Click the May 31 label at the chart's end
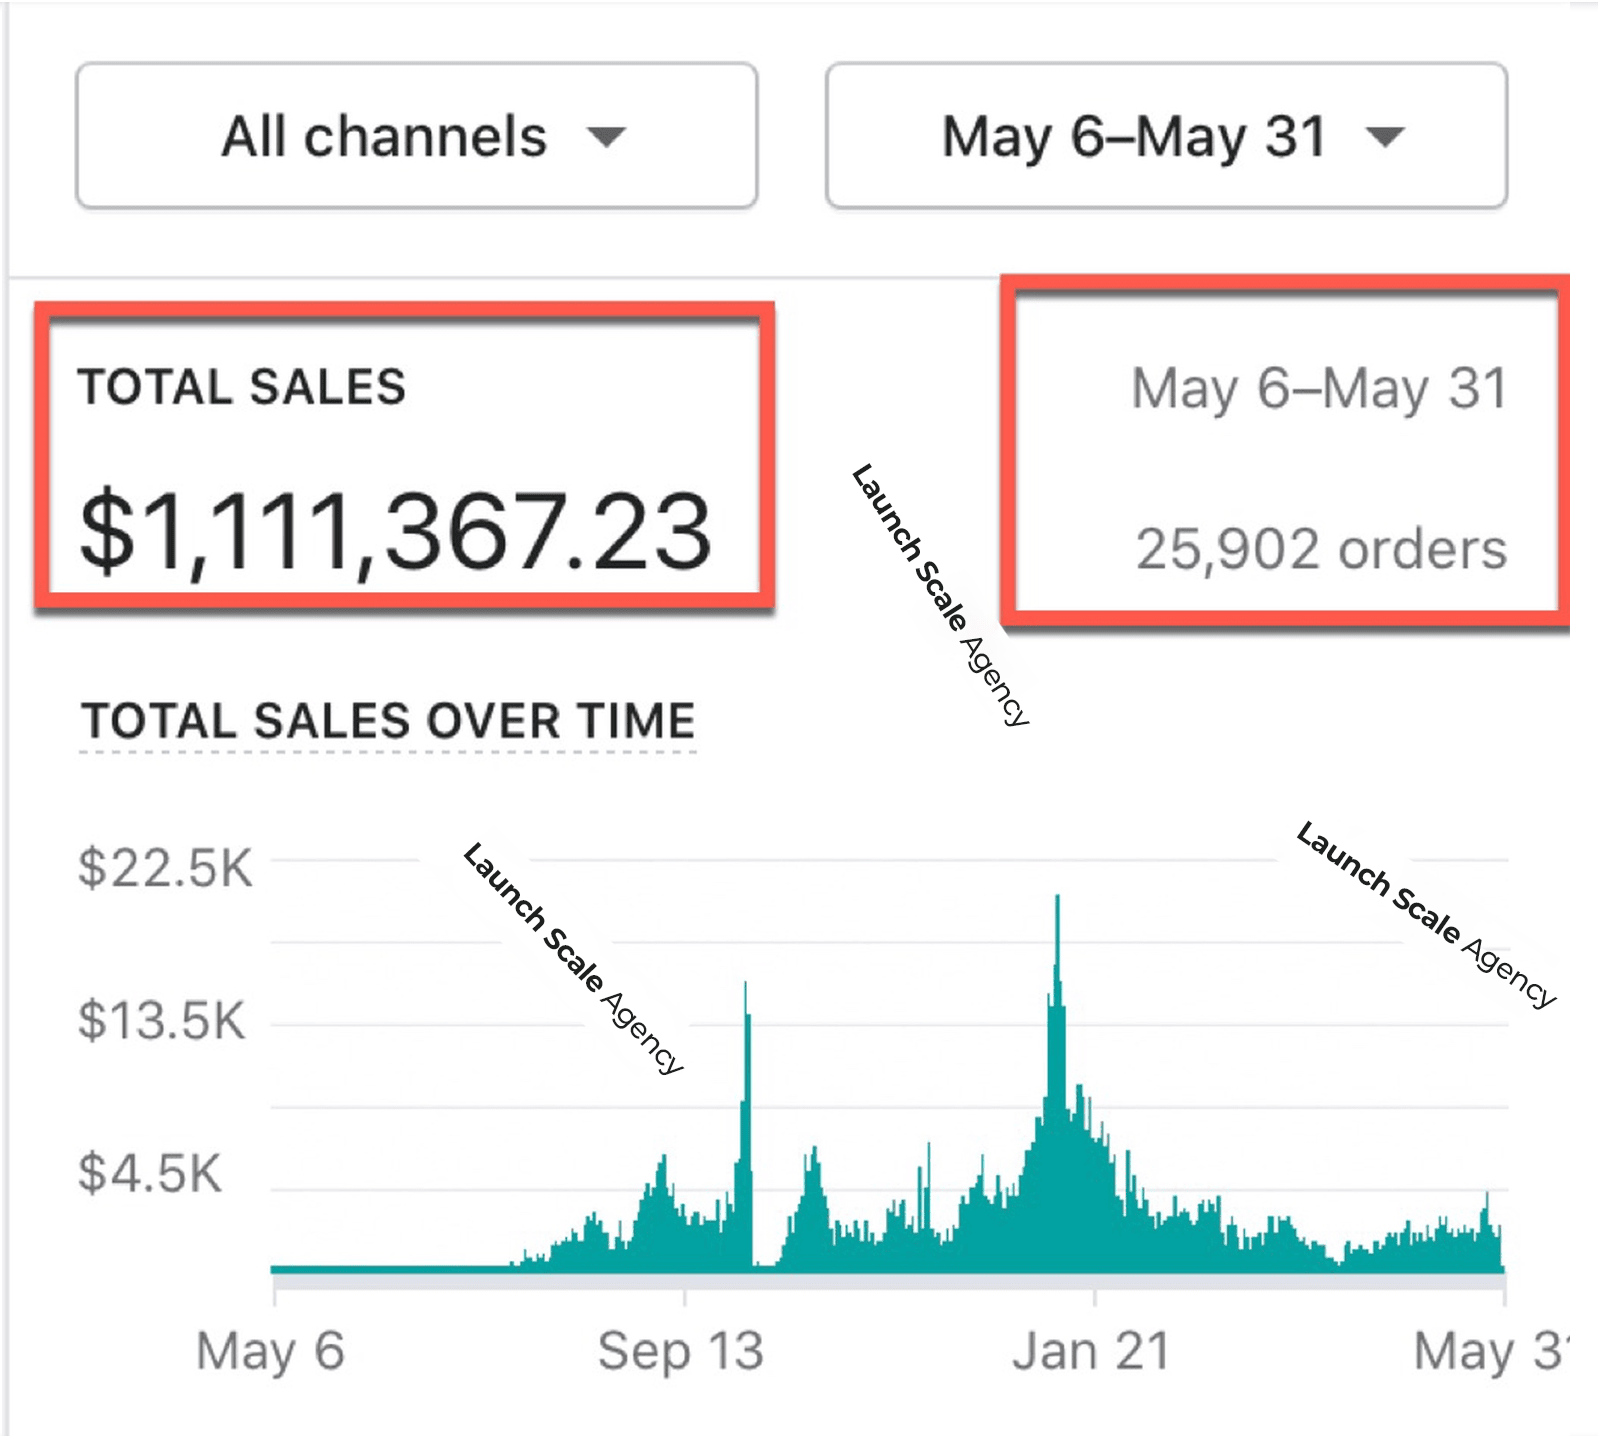Screen dimensions: 1598x1436 (x=1488, y=1351)
